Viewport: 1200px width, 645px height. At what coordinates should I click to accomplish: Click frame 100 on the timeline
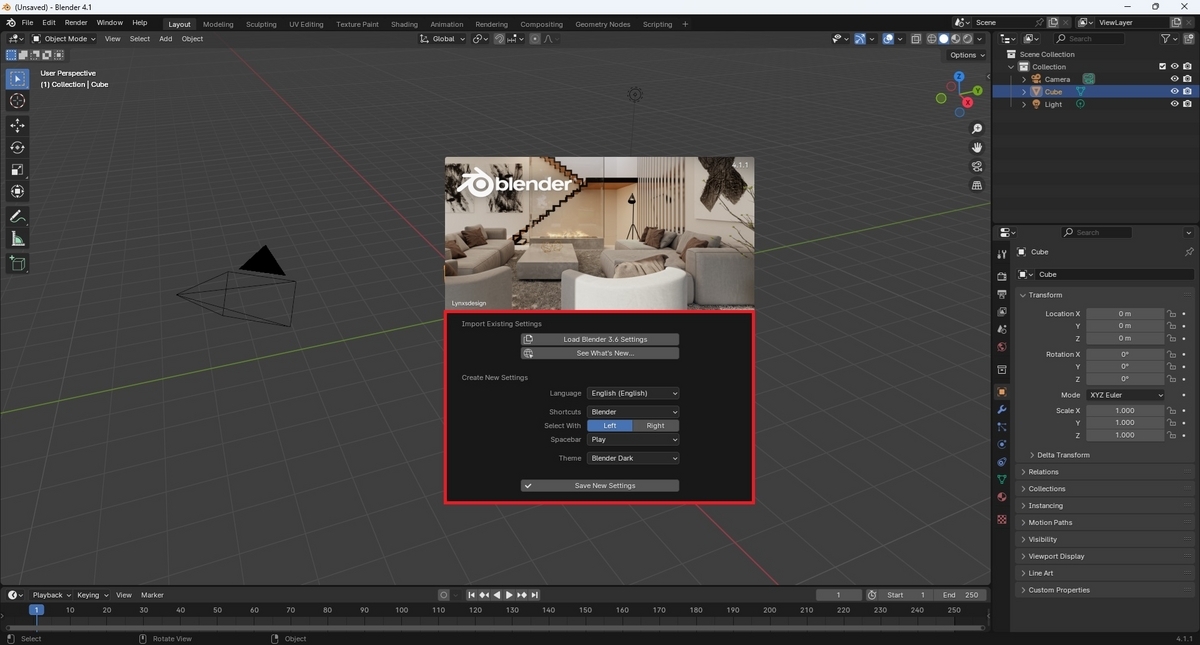coord(401,609)
